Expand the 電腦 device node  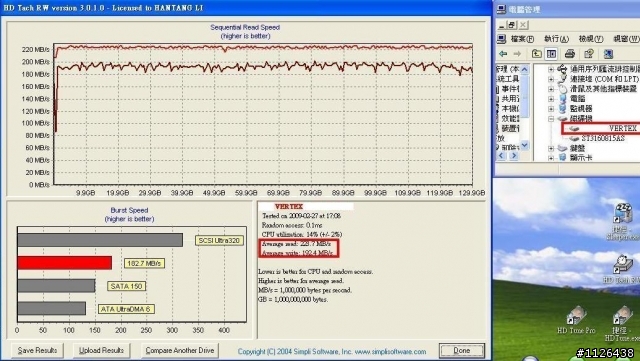(x=551, y=98)
